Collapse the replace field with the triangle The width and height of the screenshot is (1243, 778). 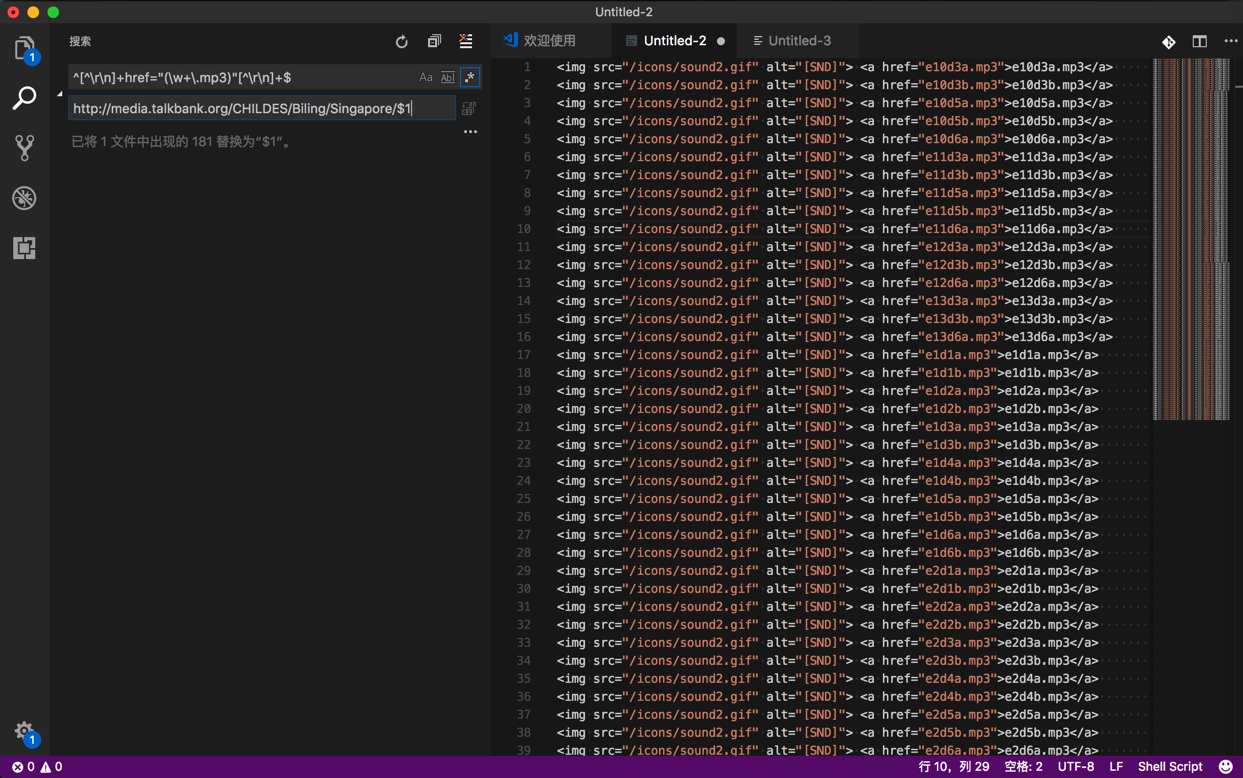(60, 94)
